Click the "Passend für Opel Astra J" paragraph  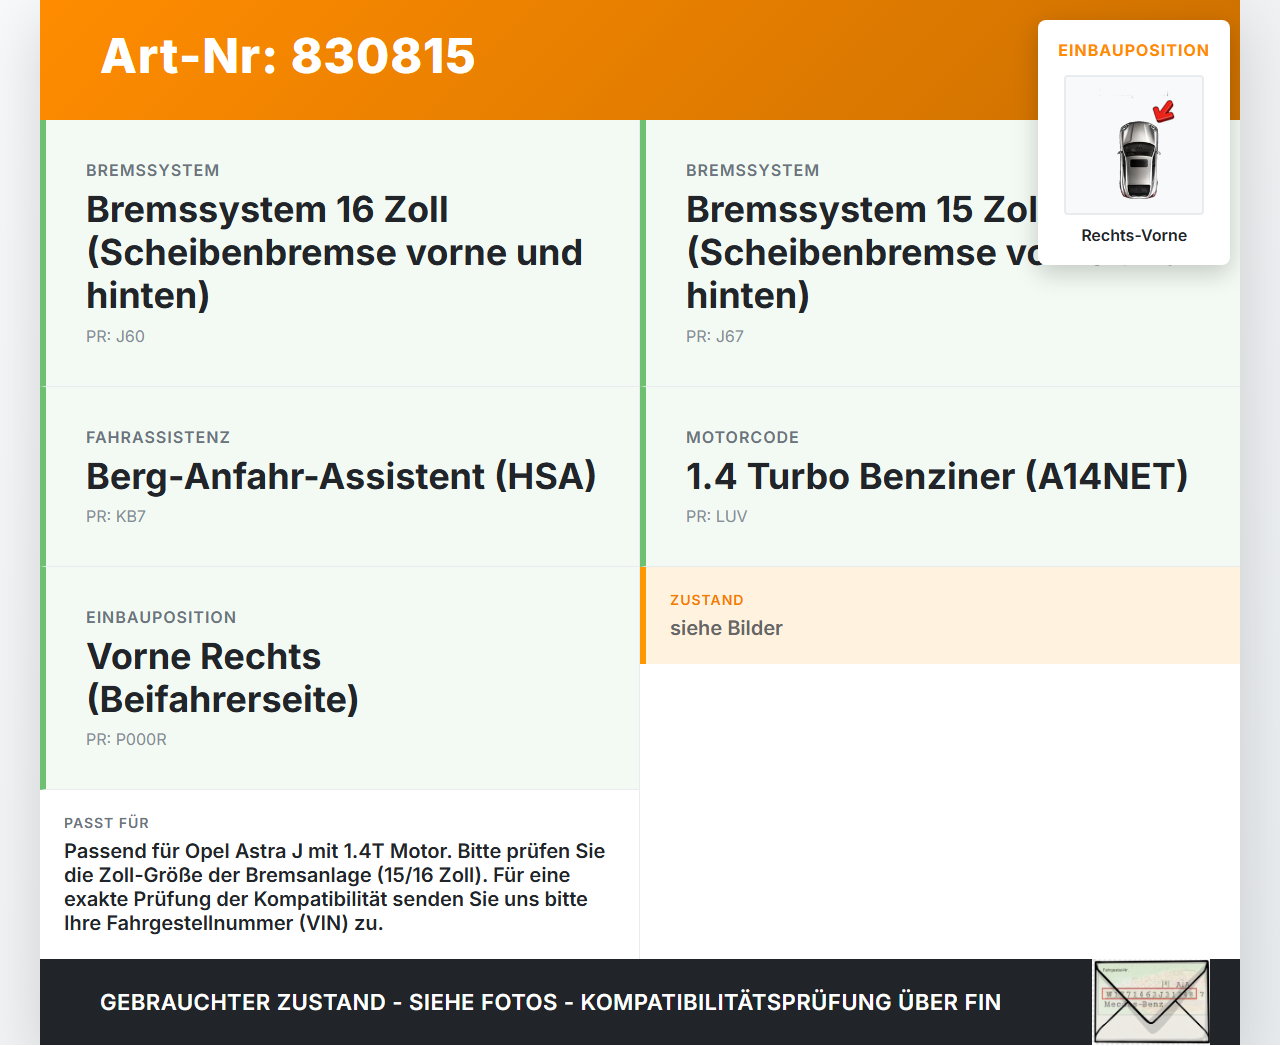tap(335, 887)
